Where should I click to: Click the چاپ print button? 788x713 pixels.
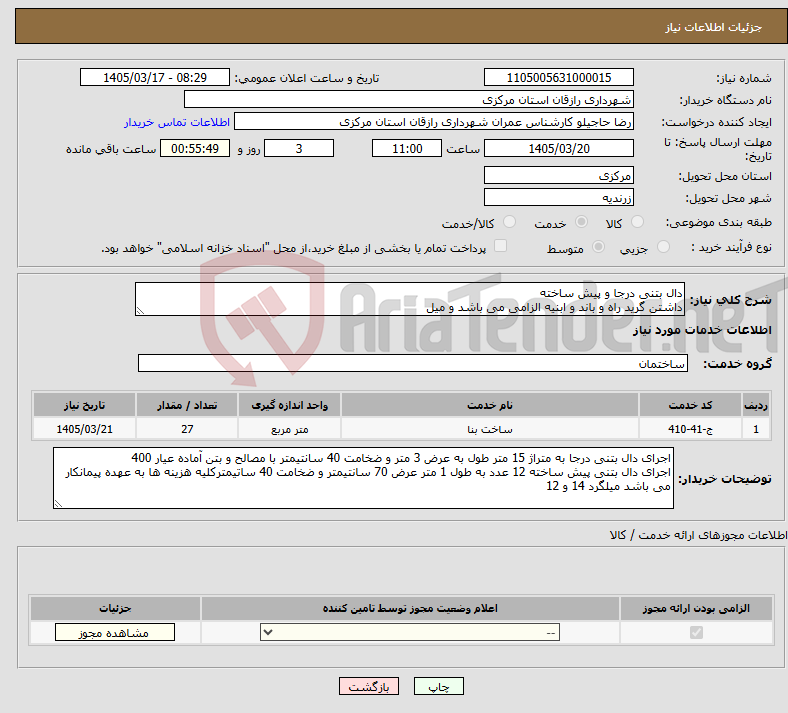tap(439, 686)
